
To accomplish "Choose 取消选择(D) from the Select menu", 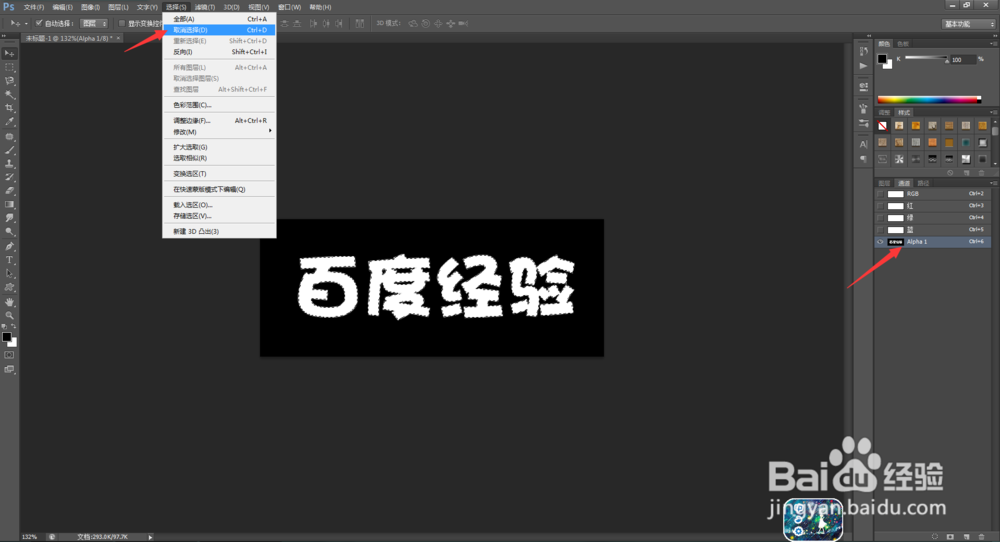I will (x=219, y=30).
